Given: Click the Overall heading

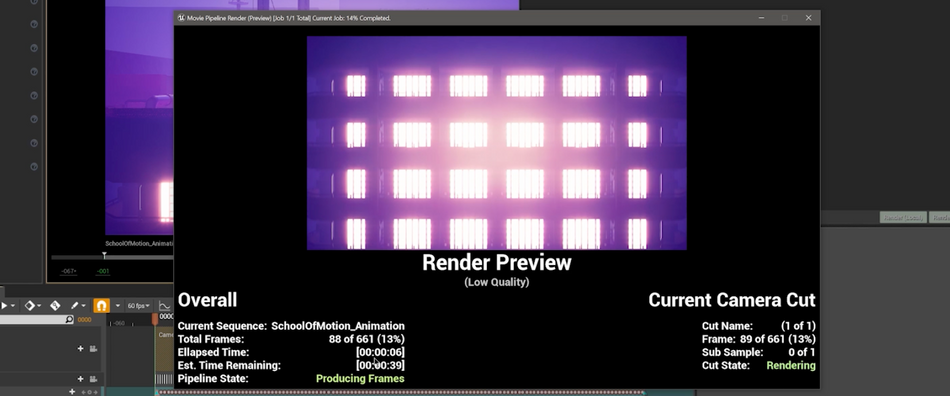Looking at the screenshot, I should (x=207, y=300).
